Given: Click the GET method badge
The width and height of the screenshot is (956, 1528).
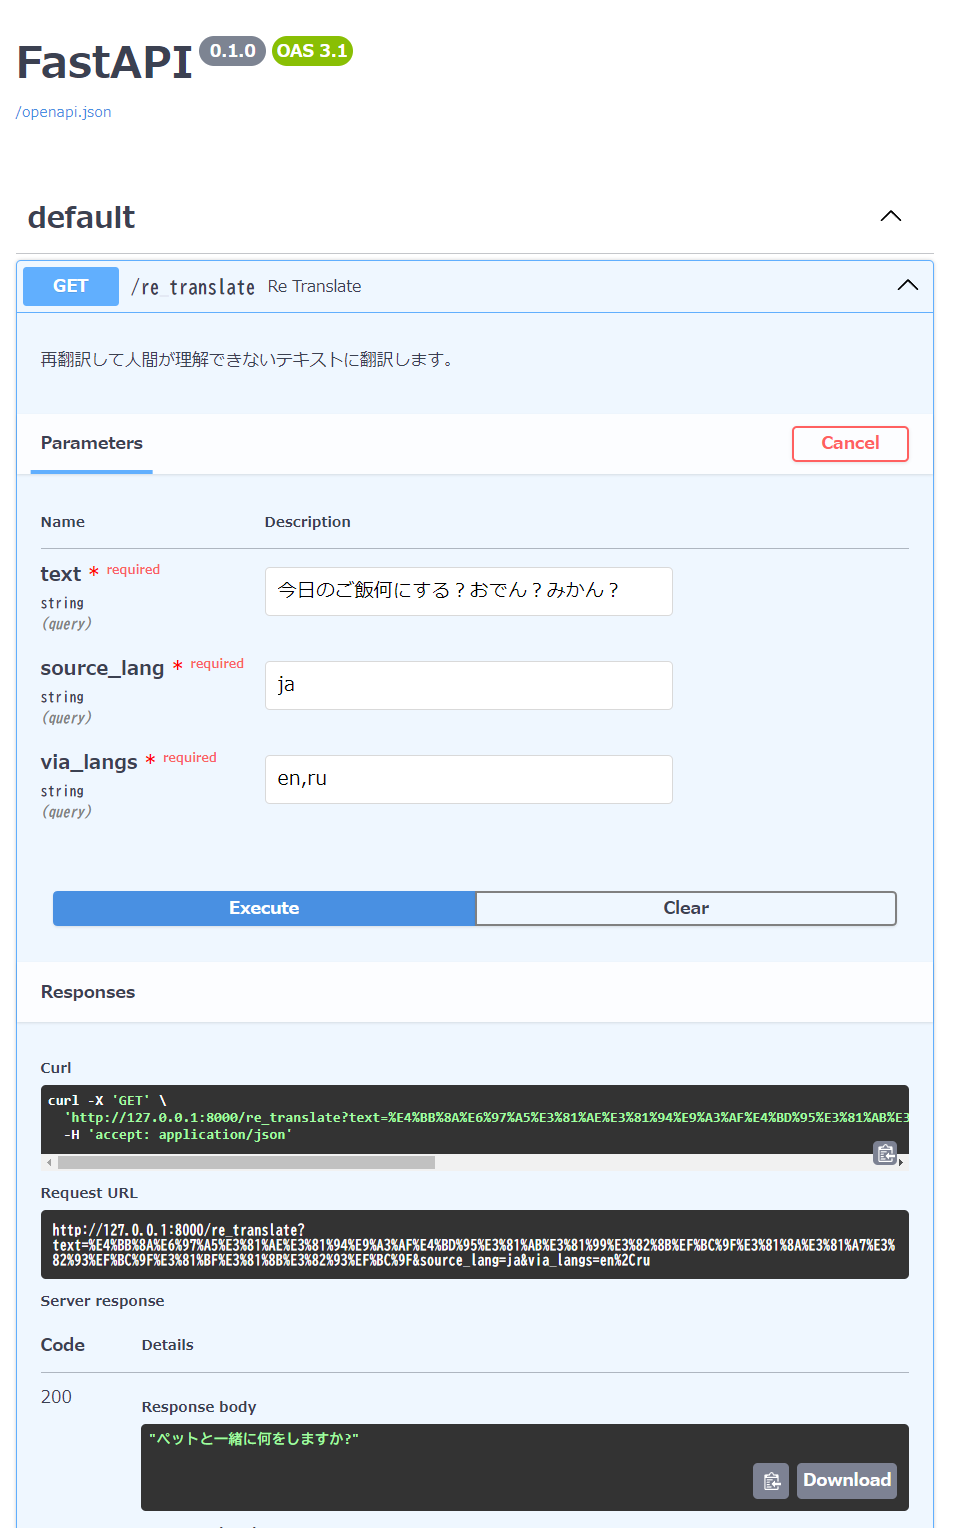Looking at the screenshot, I should [x=71, y=286].
